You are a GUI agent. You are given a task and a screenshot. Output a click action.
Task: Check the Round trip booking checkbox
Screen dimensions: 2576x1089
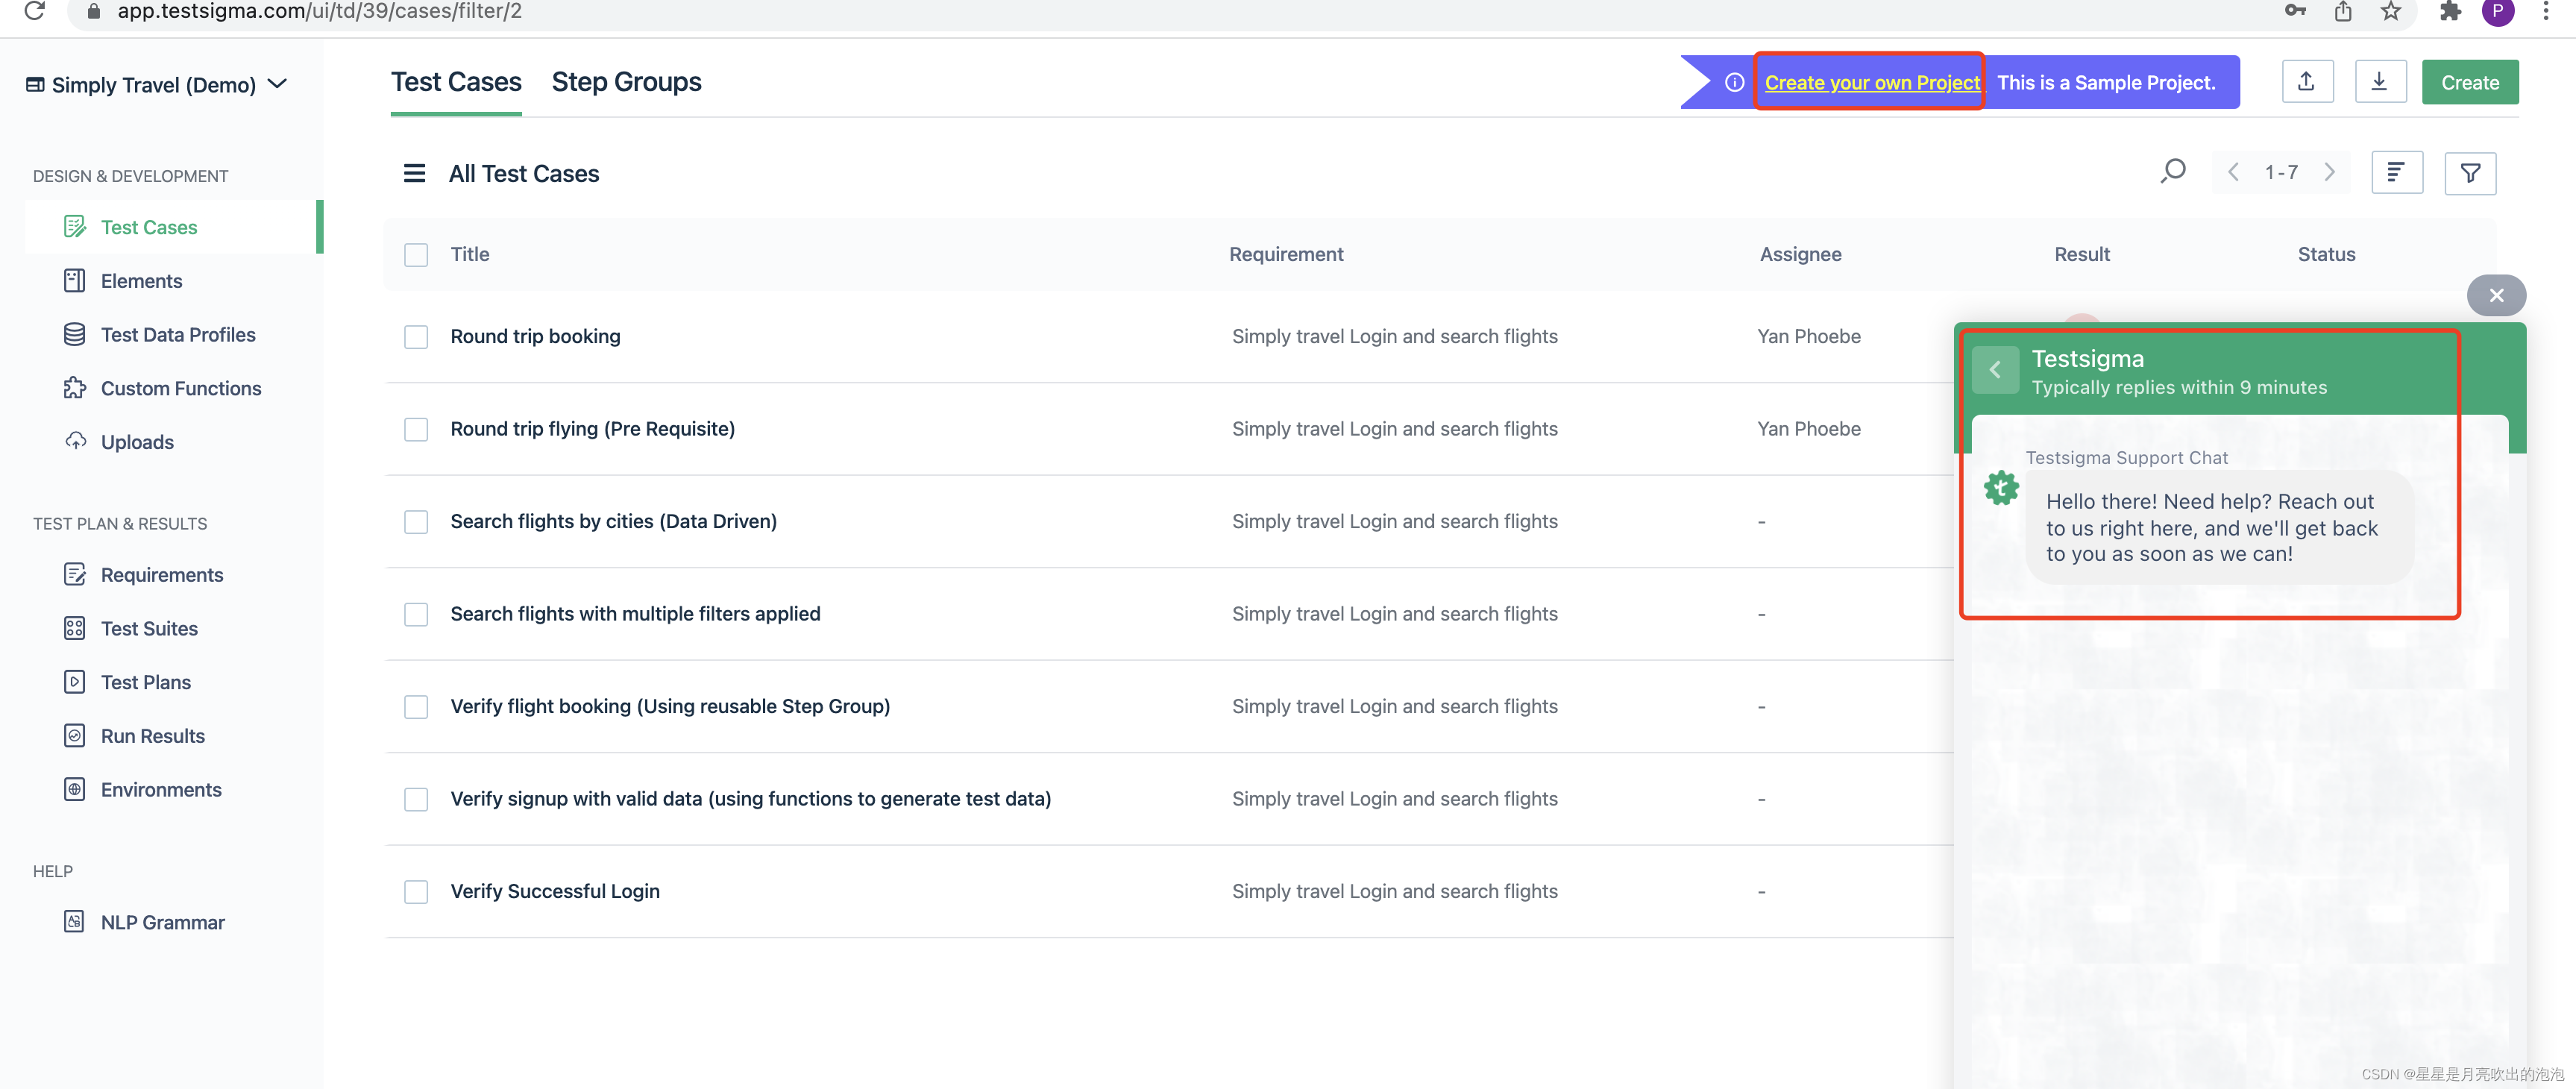point(416,337)
